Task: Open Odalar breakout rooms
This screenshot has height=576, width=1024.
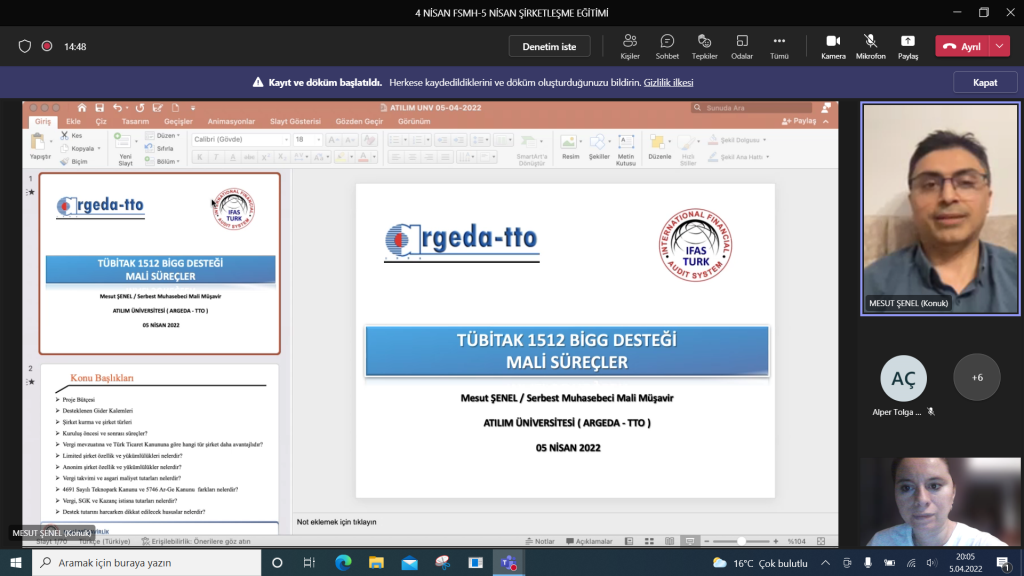Action: click(742, 46)
